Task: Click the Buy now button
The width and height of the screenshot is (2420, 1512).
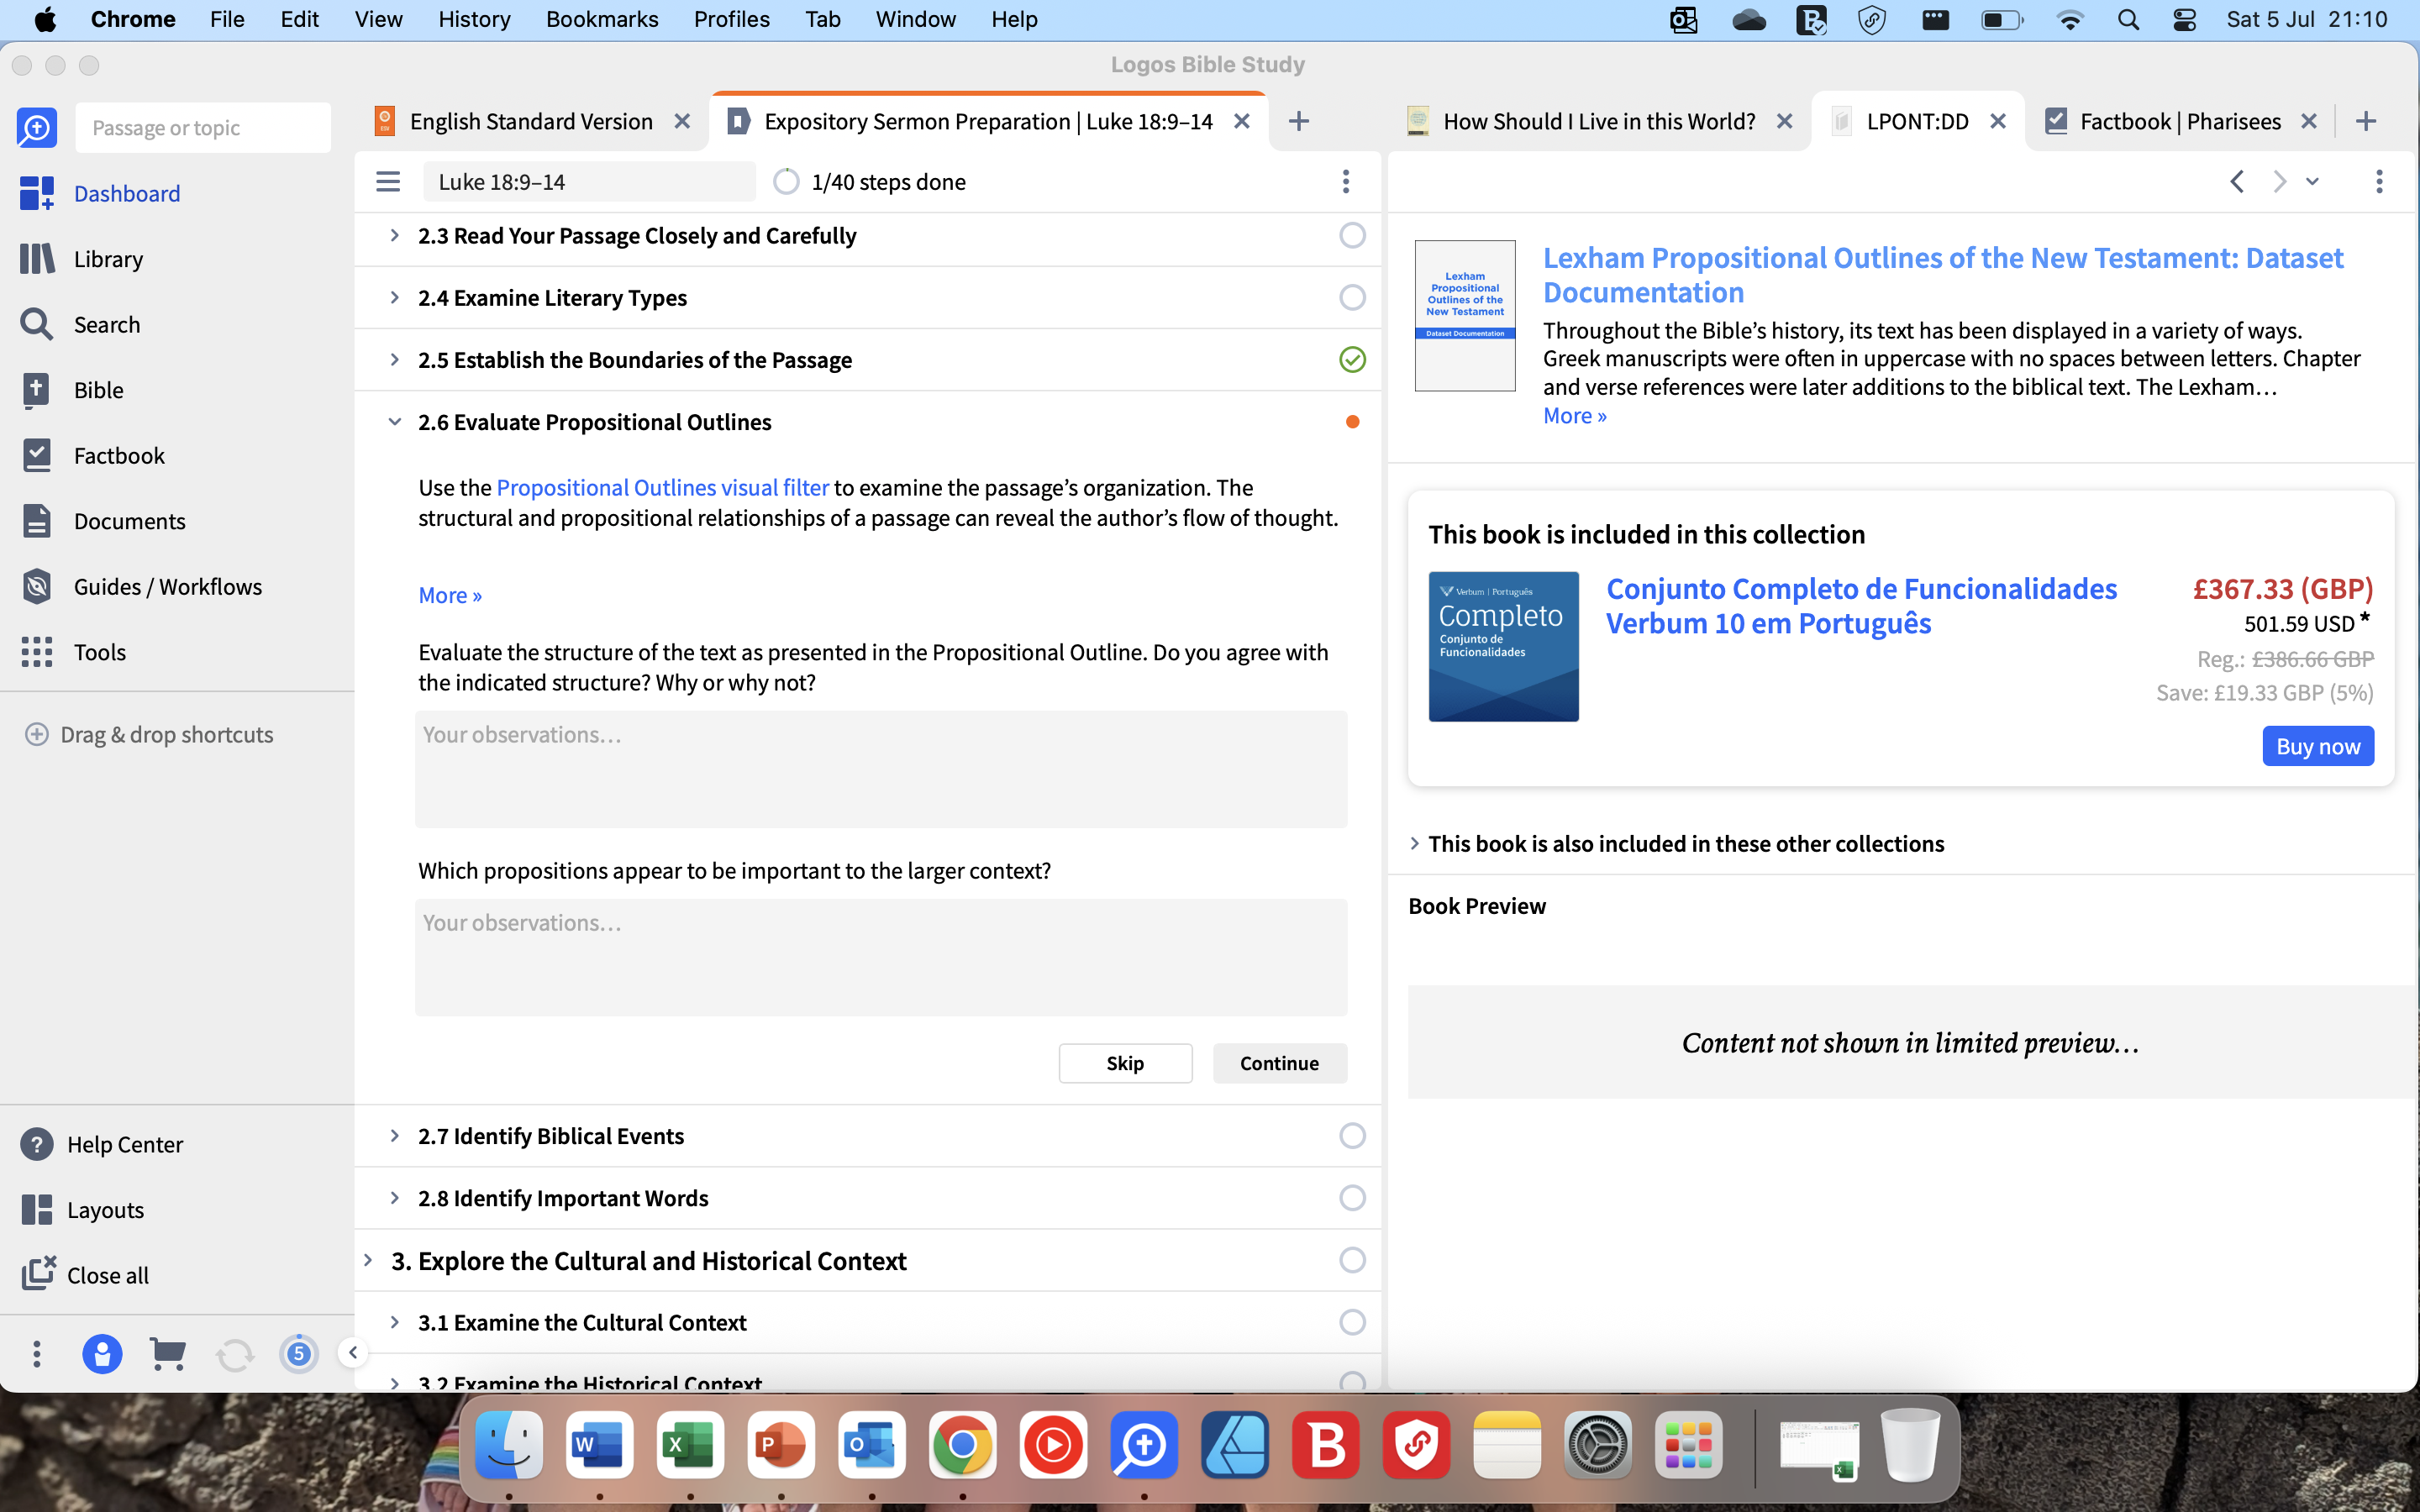Action: point(2318,746)
